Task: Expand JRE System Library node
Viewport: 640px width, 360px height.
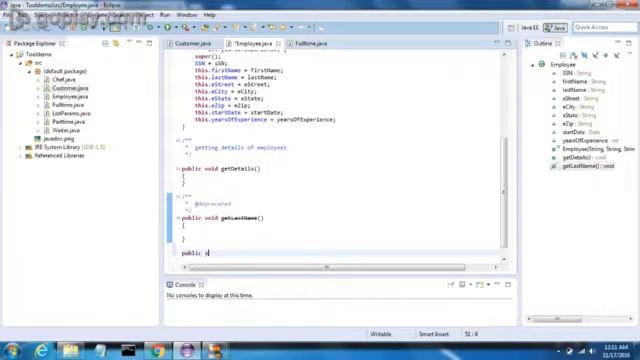Action: (x=20, y=147)
